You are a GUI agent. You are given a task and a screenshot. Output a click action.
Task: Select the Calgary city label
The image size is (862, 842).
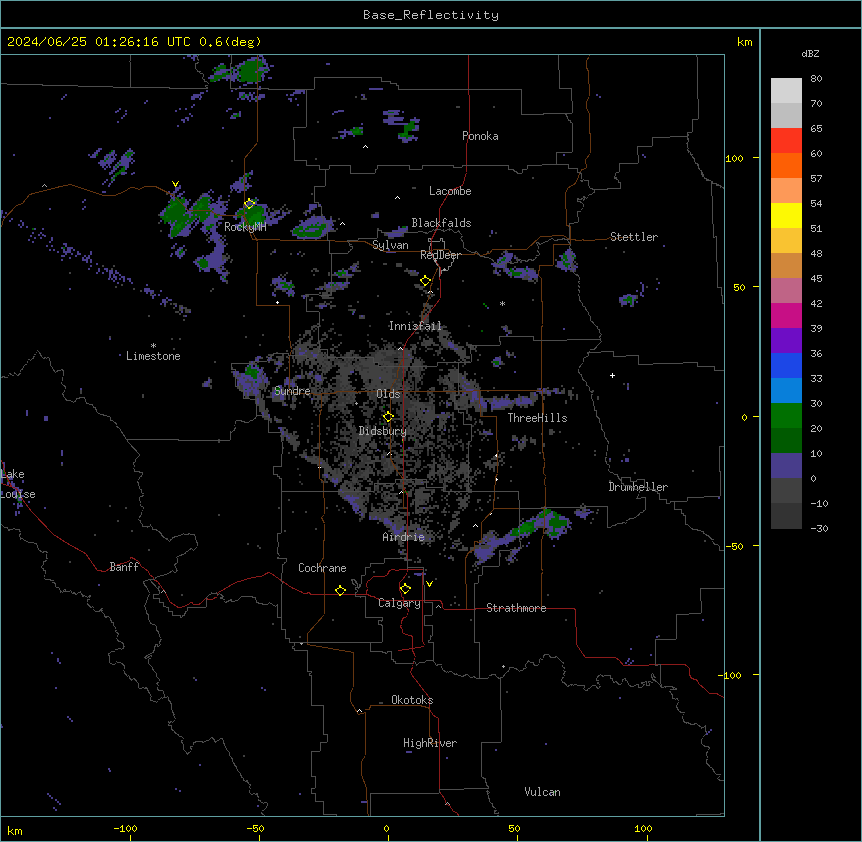coord(400,603)
